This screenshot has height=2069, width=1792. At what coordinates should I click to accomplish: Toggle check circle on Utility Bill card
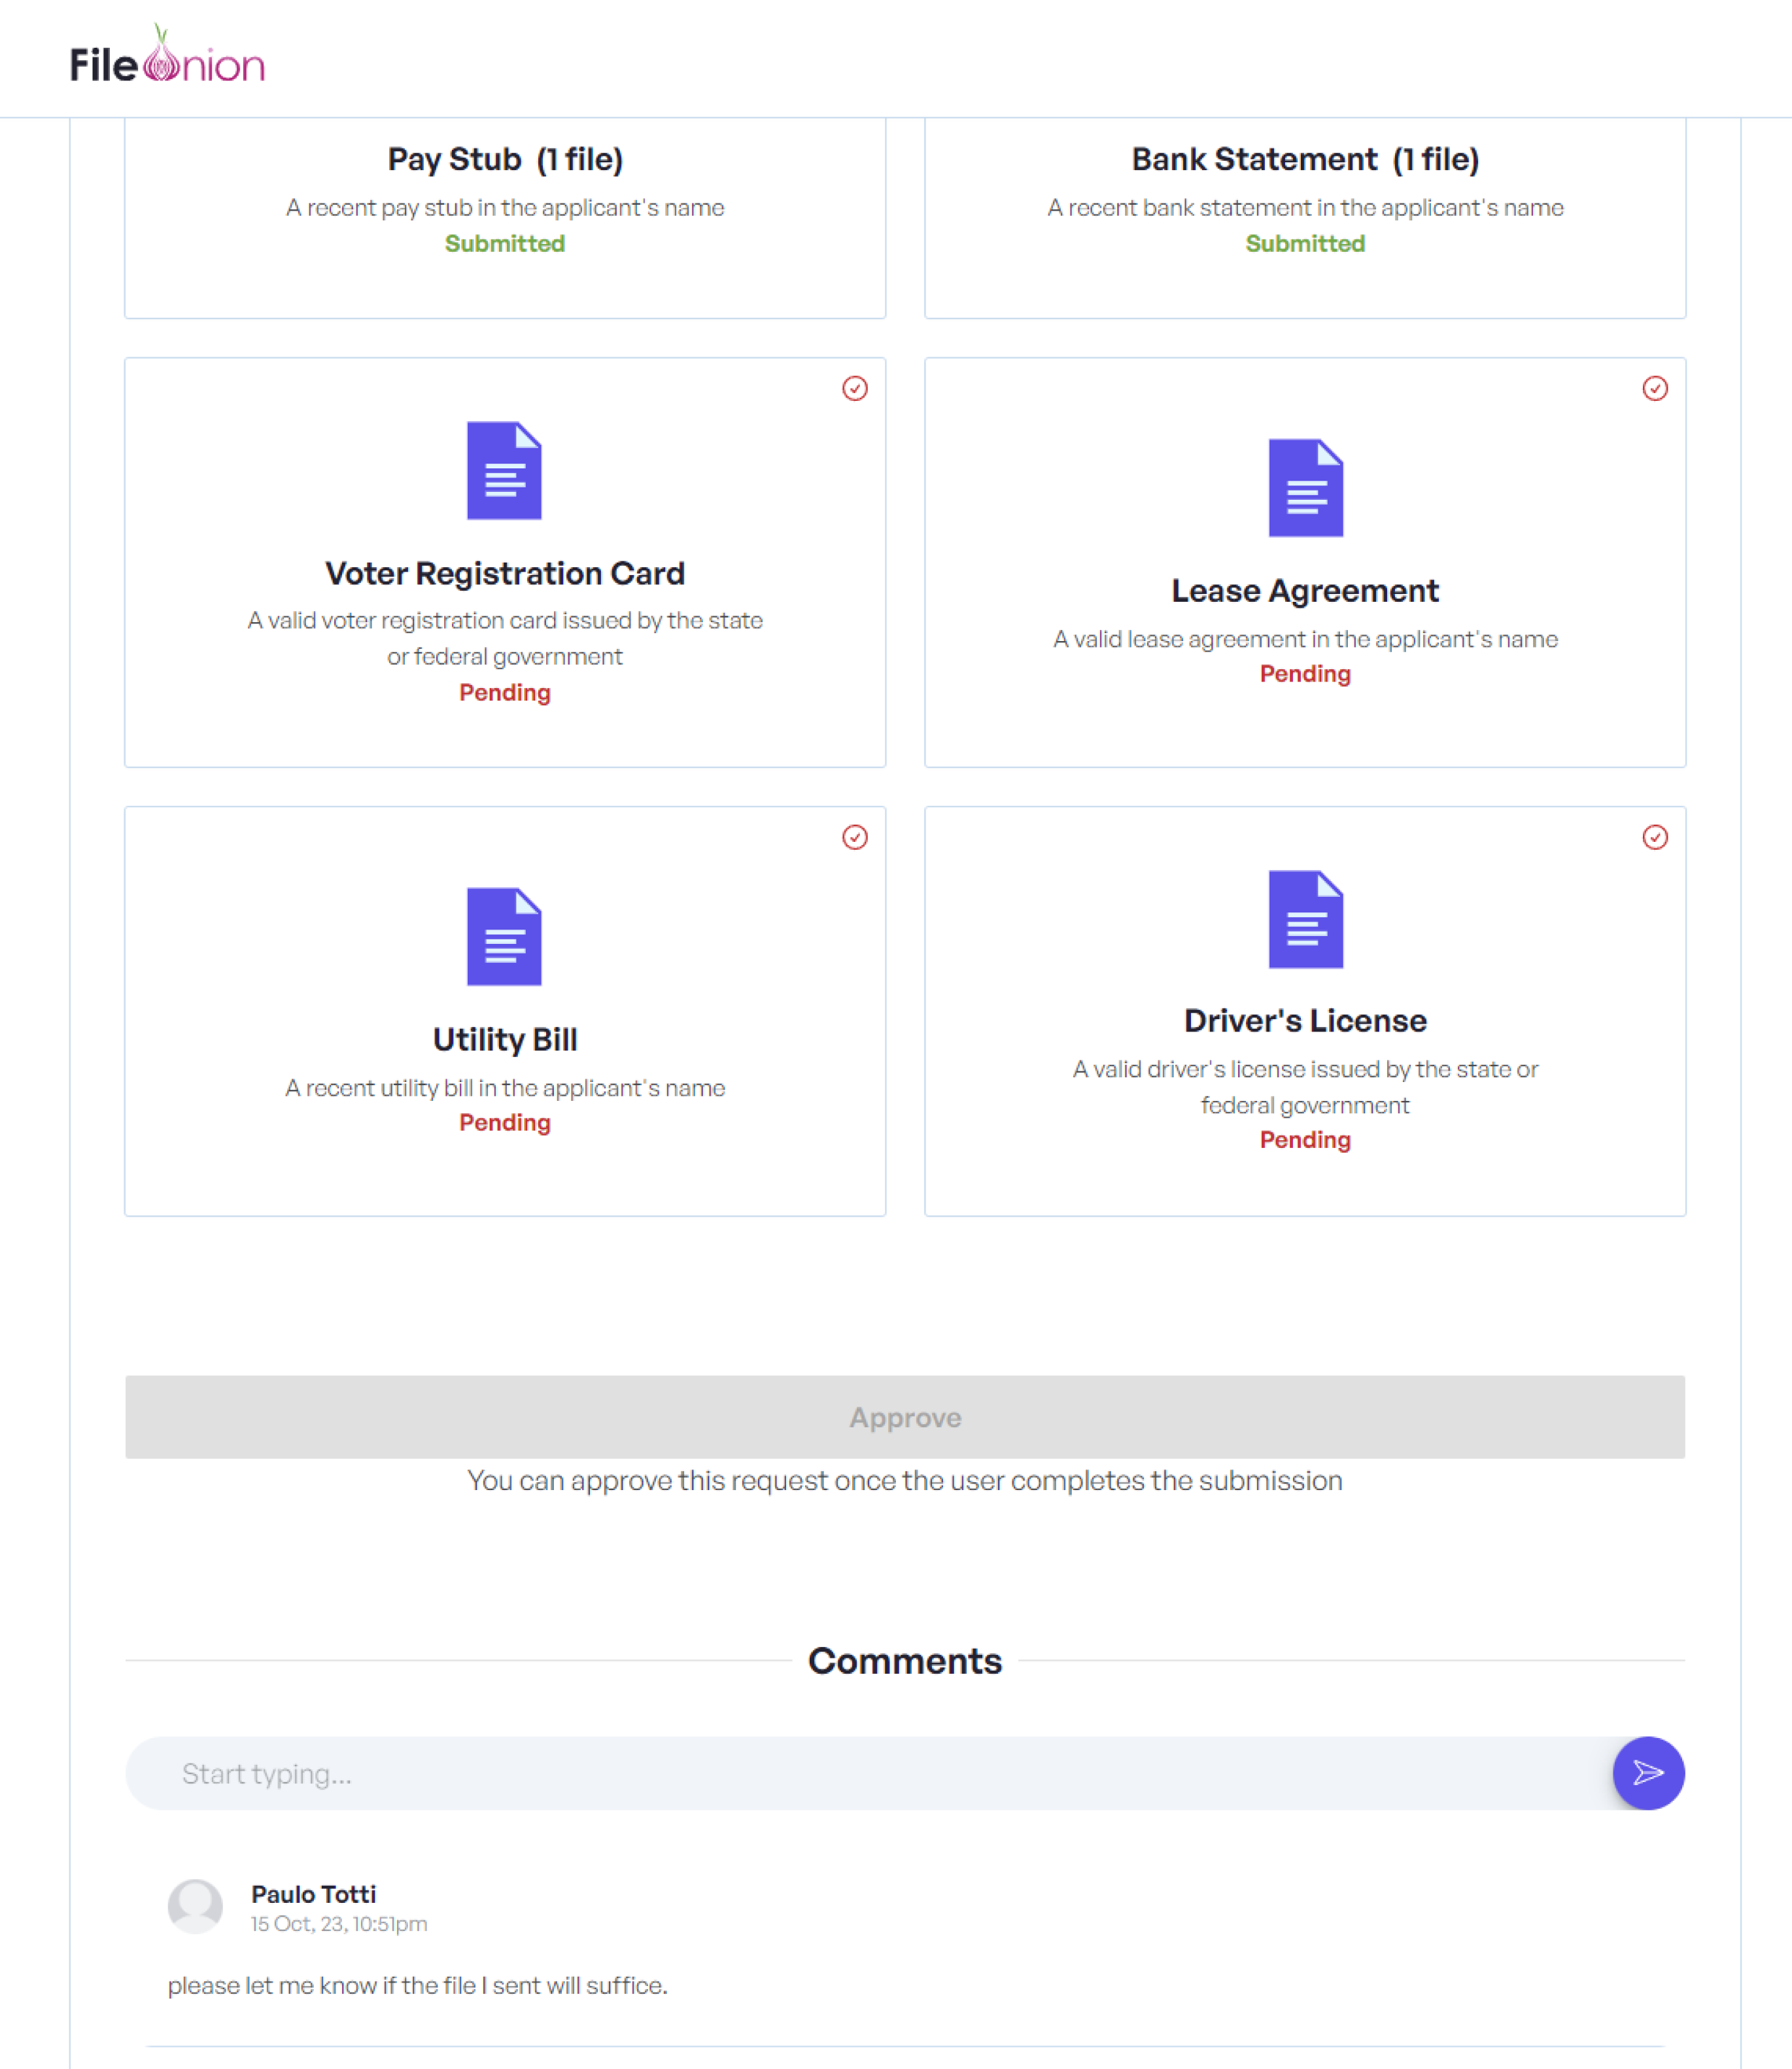(855, 837)
